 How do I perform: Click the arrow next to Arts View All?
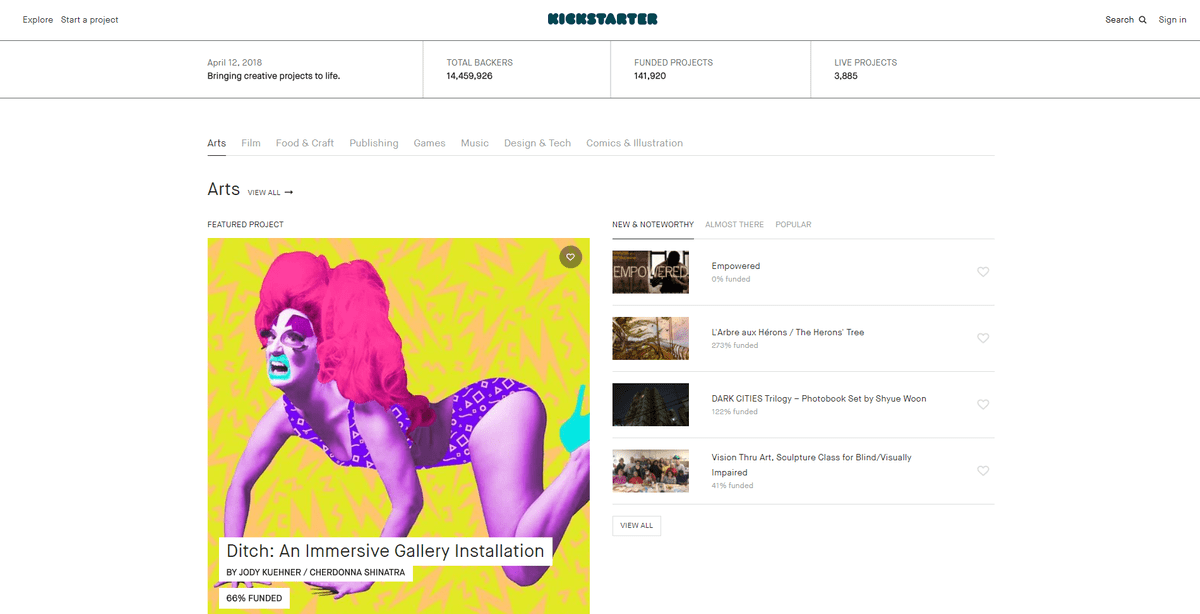tap(289, 192)
